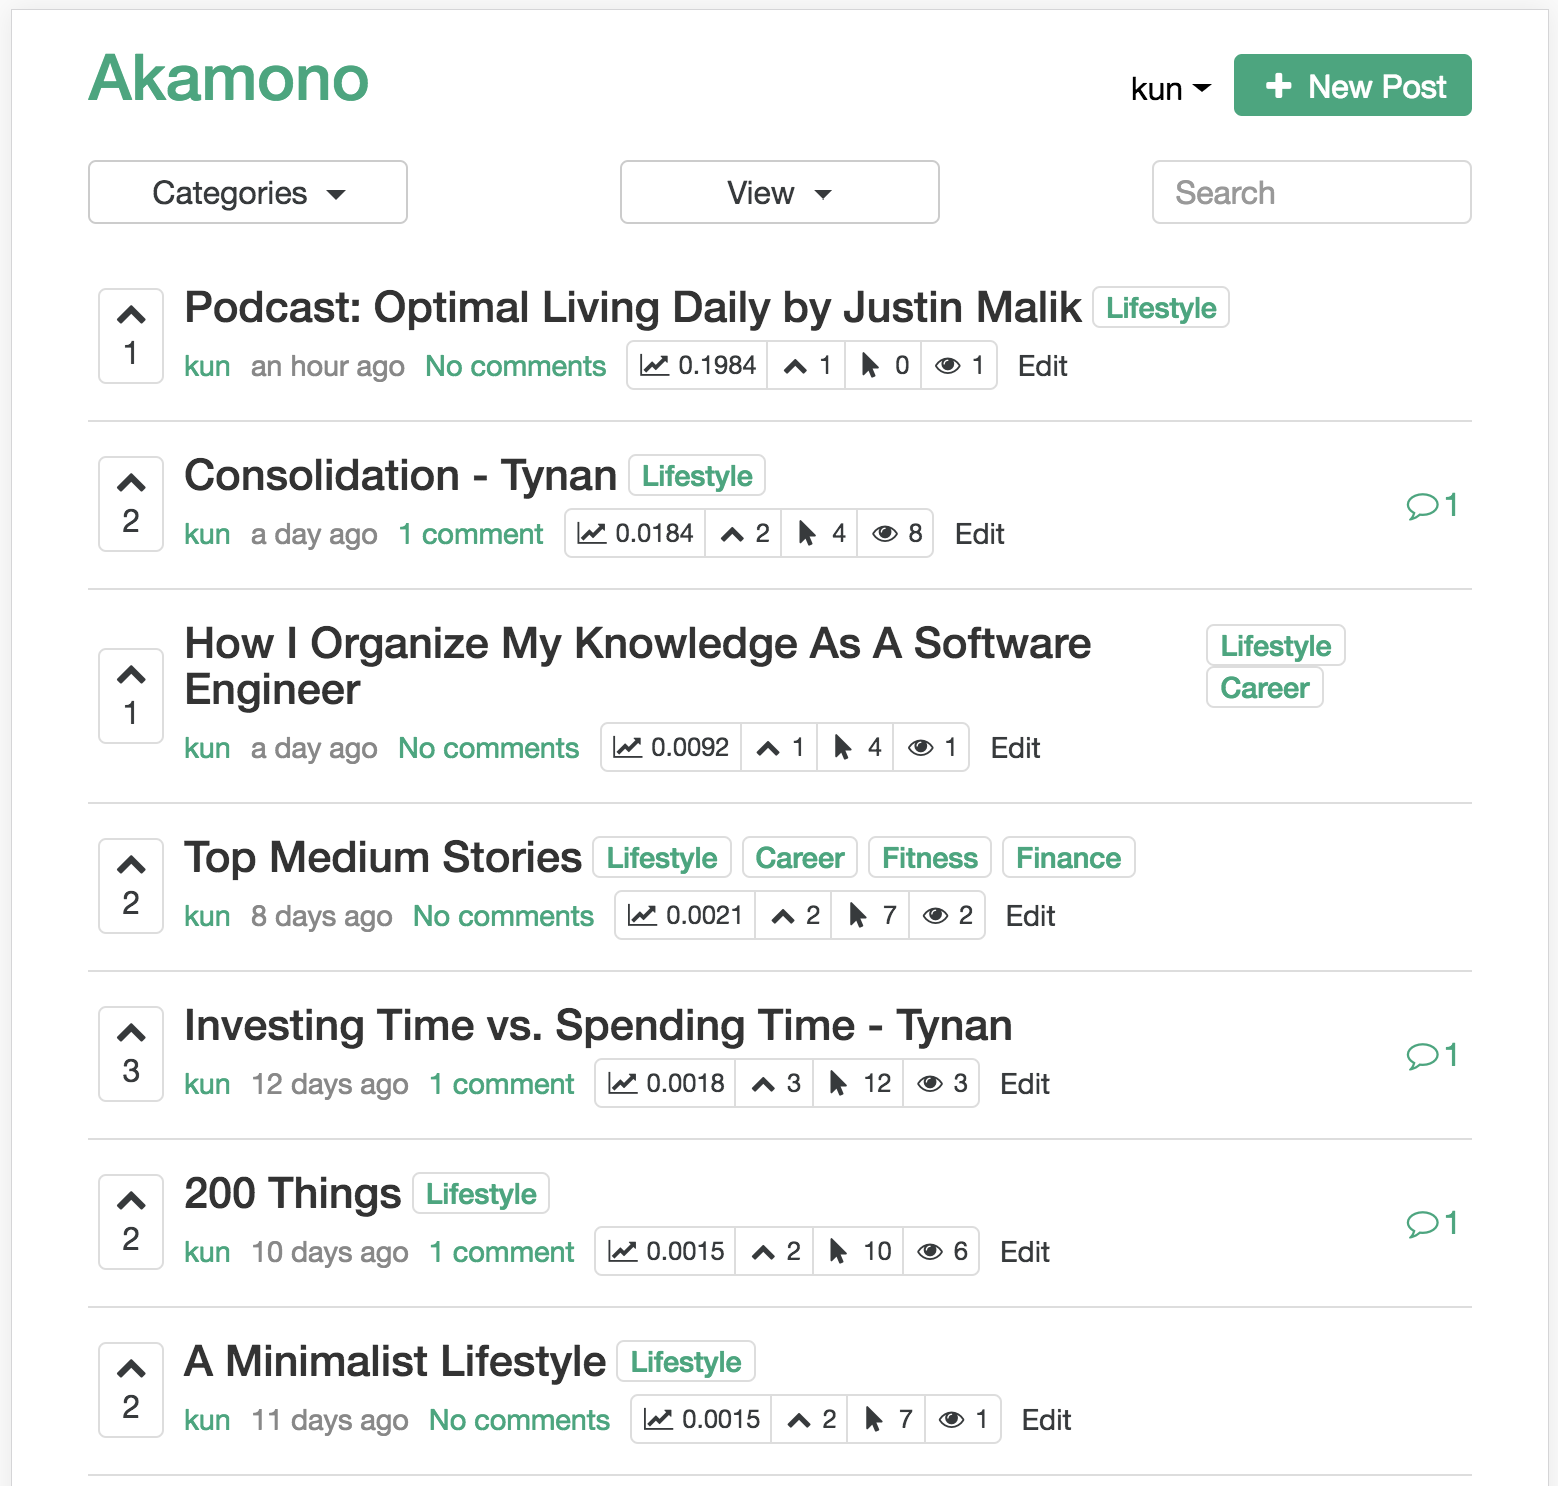Upvote the A Minimalist Lifestyle post

tap(130, 1368)
